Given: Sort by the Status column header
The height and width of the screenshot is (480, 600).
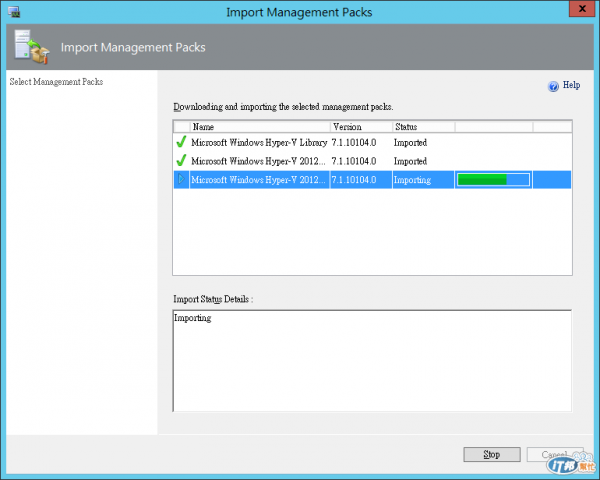Looking at the screenshot, I should click(x=424, y=127).
